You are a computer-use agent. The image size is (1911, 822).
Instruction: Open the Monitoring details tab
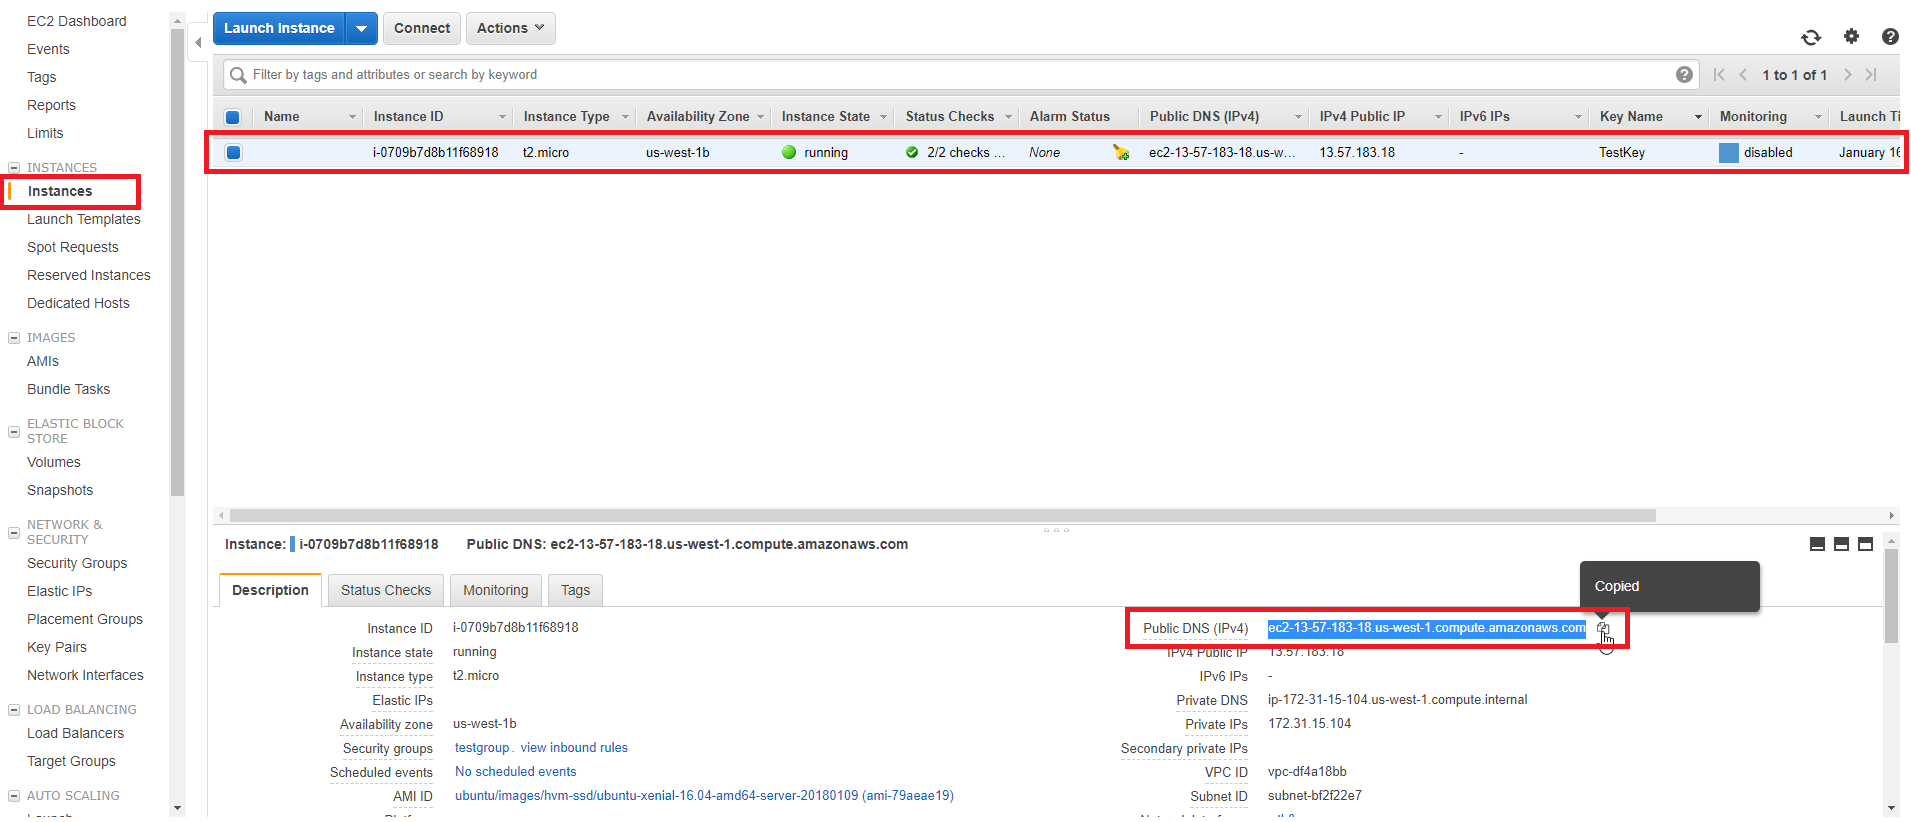(495, 590)
